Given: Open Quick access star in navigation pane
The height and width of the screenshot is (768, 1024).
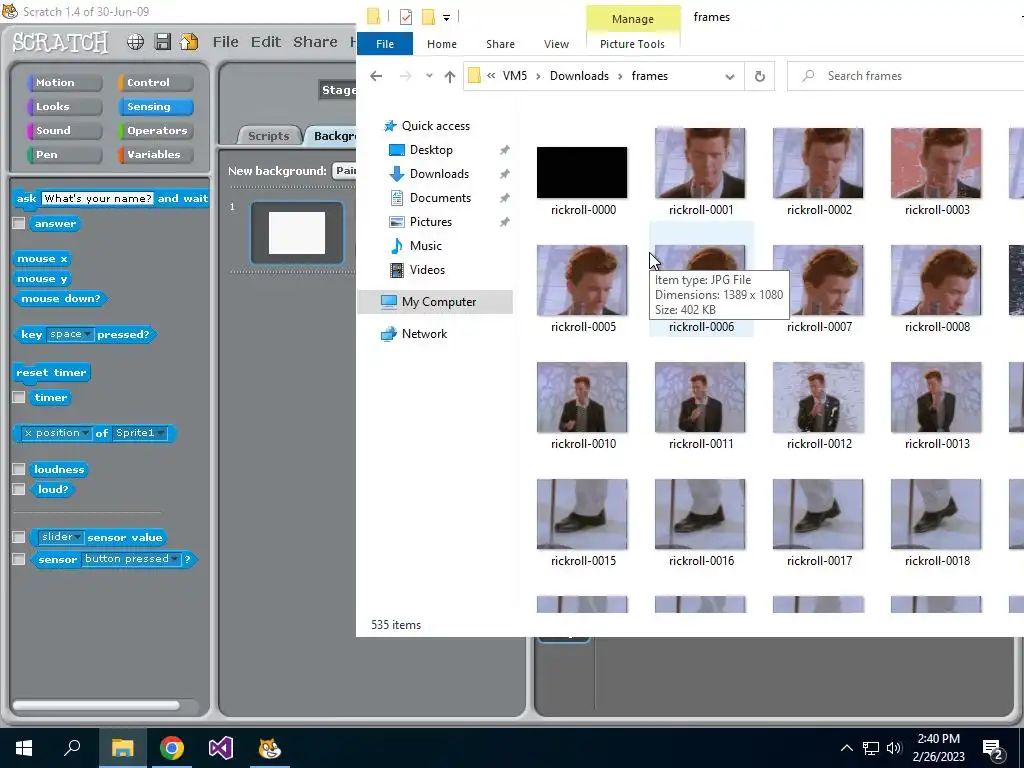Looking at the screenshot, I should tap(390, 125).
